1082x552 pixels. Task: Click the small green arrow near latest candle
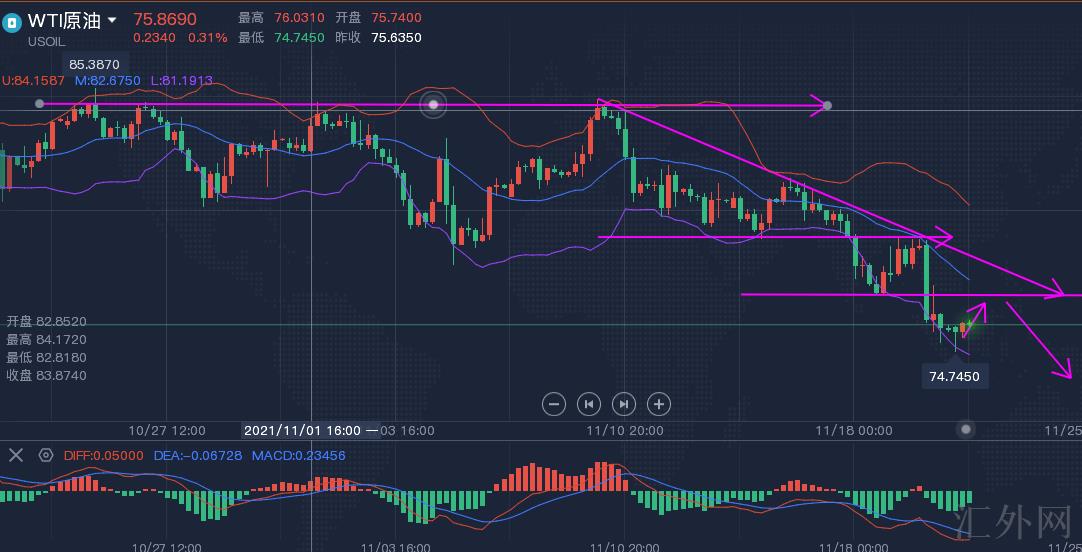click(973, 316)
